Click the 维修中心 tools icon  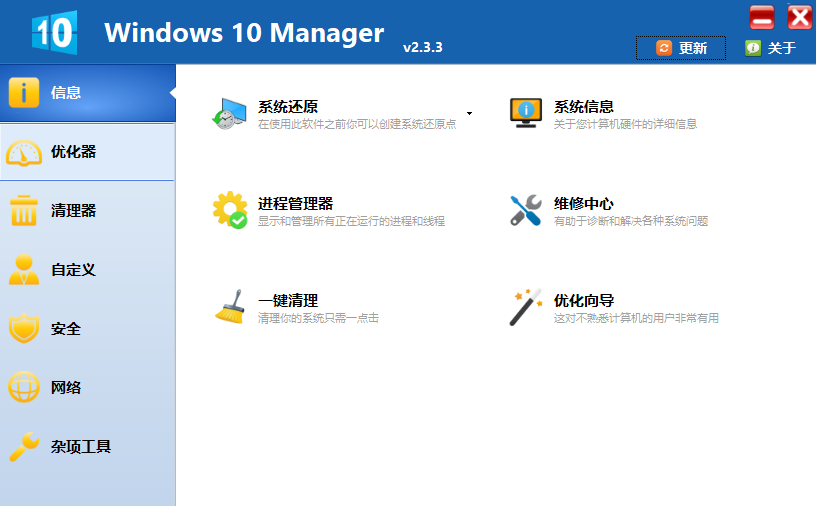pyautogui.click(x=526, y=210)
